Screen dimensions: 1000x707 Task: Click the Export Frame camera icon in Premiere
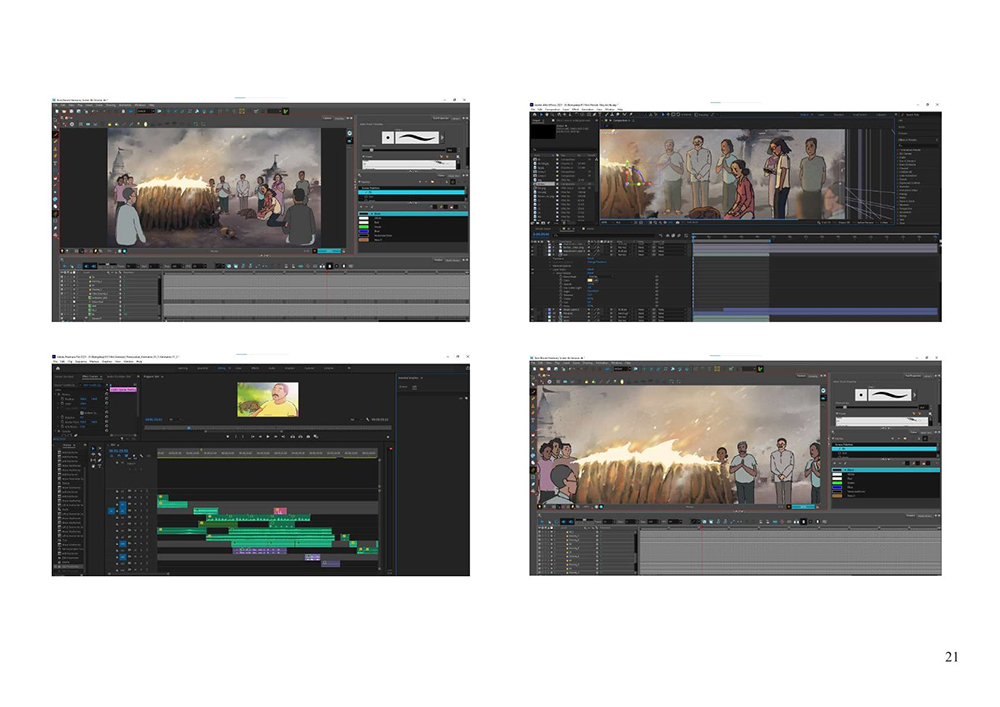[x=308, y=437]
